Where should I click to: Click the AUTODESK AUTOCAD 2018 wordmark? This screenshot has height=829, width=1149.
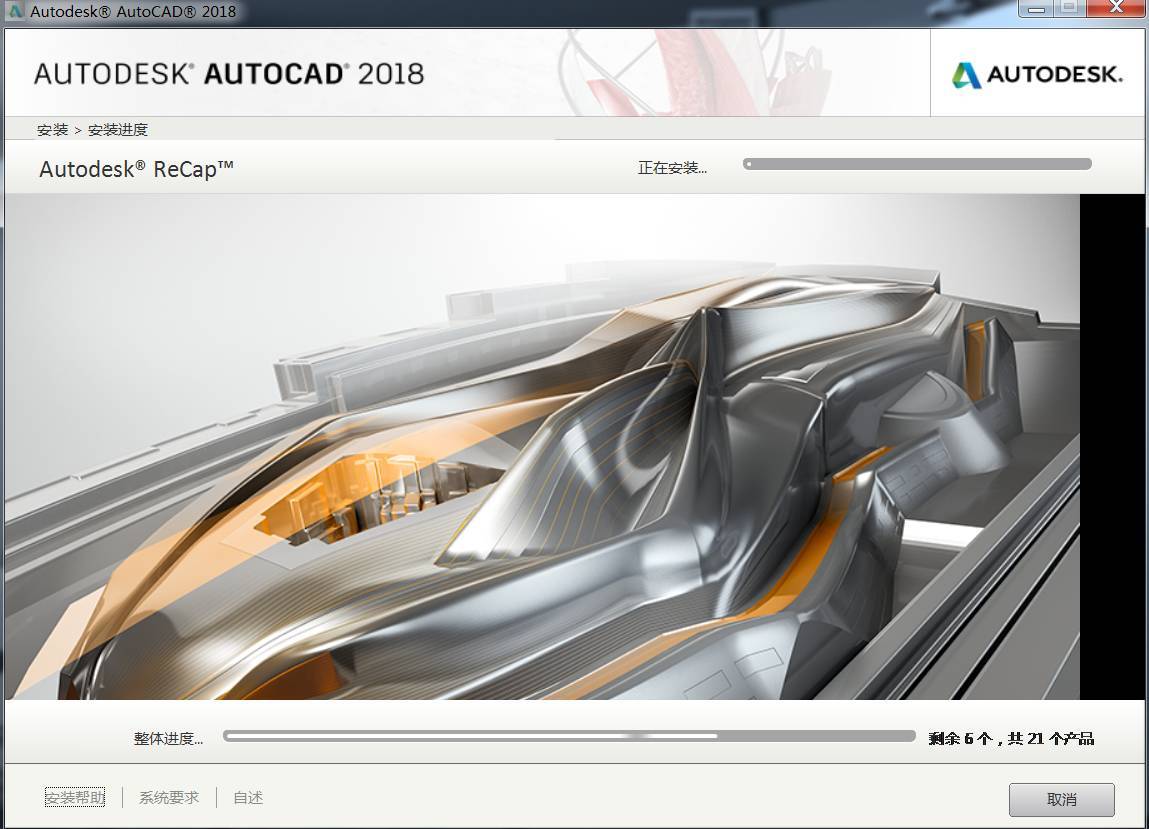[228, 72]
